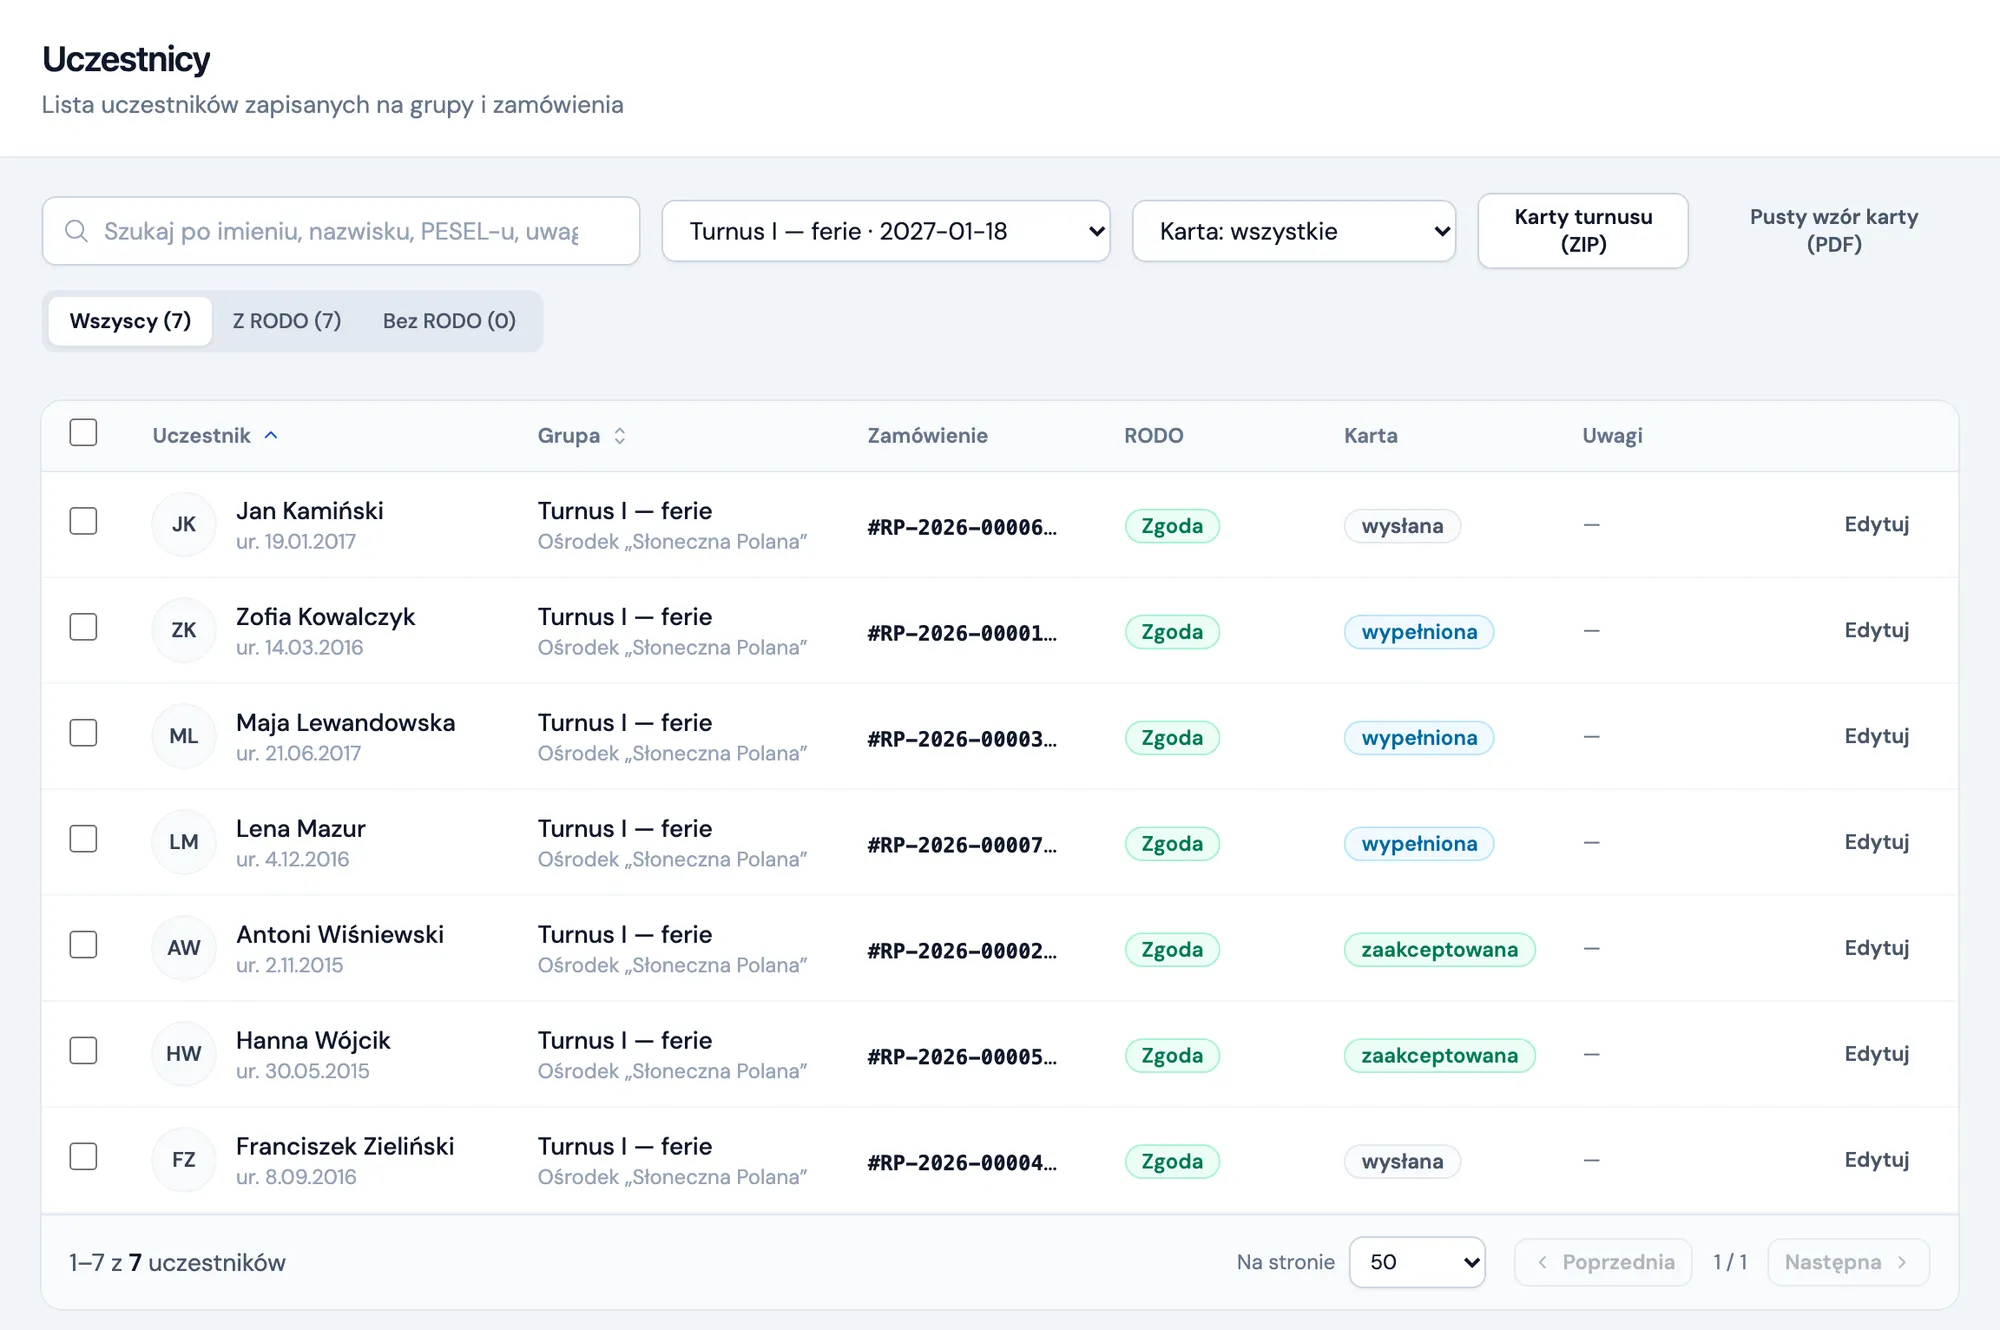Toggle the select-all header checkbox
This screenshot has width=2000, height=1330.
click(83, 433)
